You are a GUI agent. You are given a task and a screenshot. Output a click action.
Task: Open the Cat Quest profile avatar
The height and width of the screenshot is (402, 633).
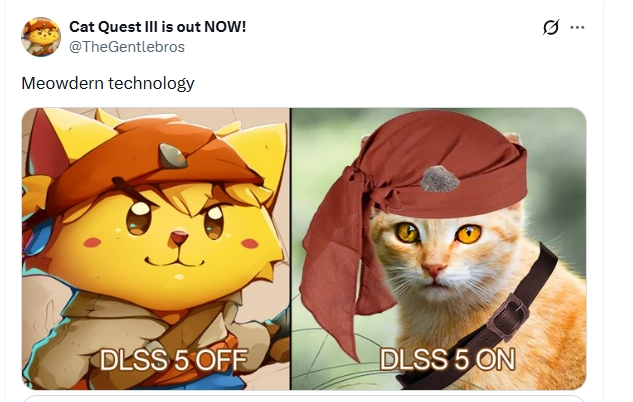[41, 37]
